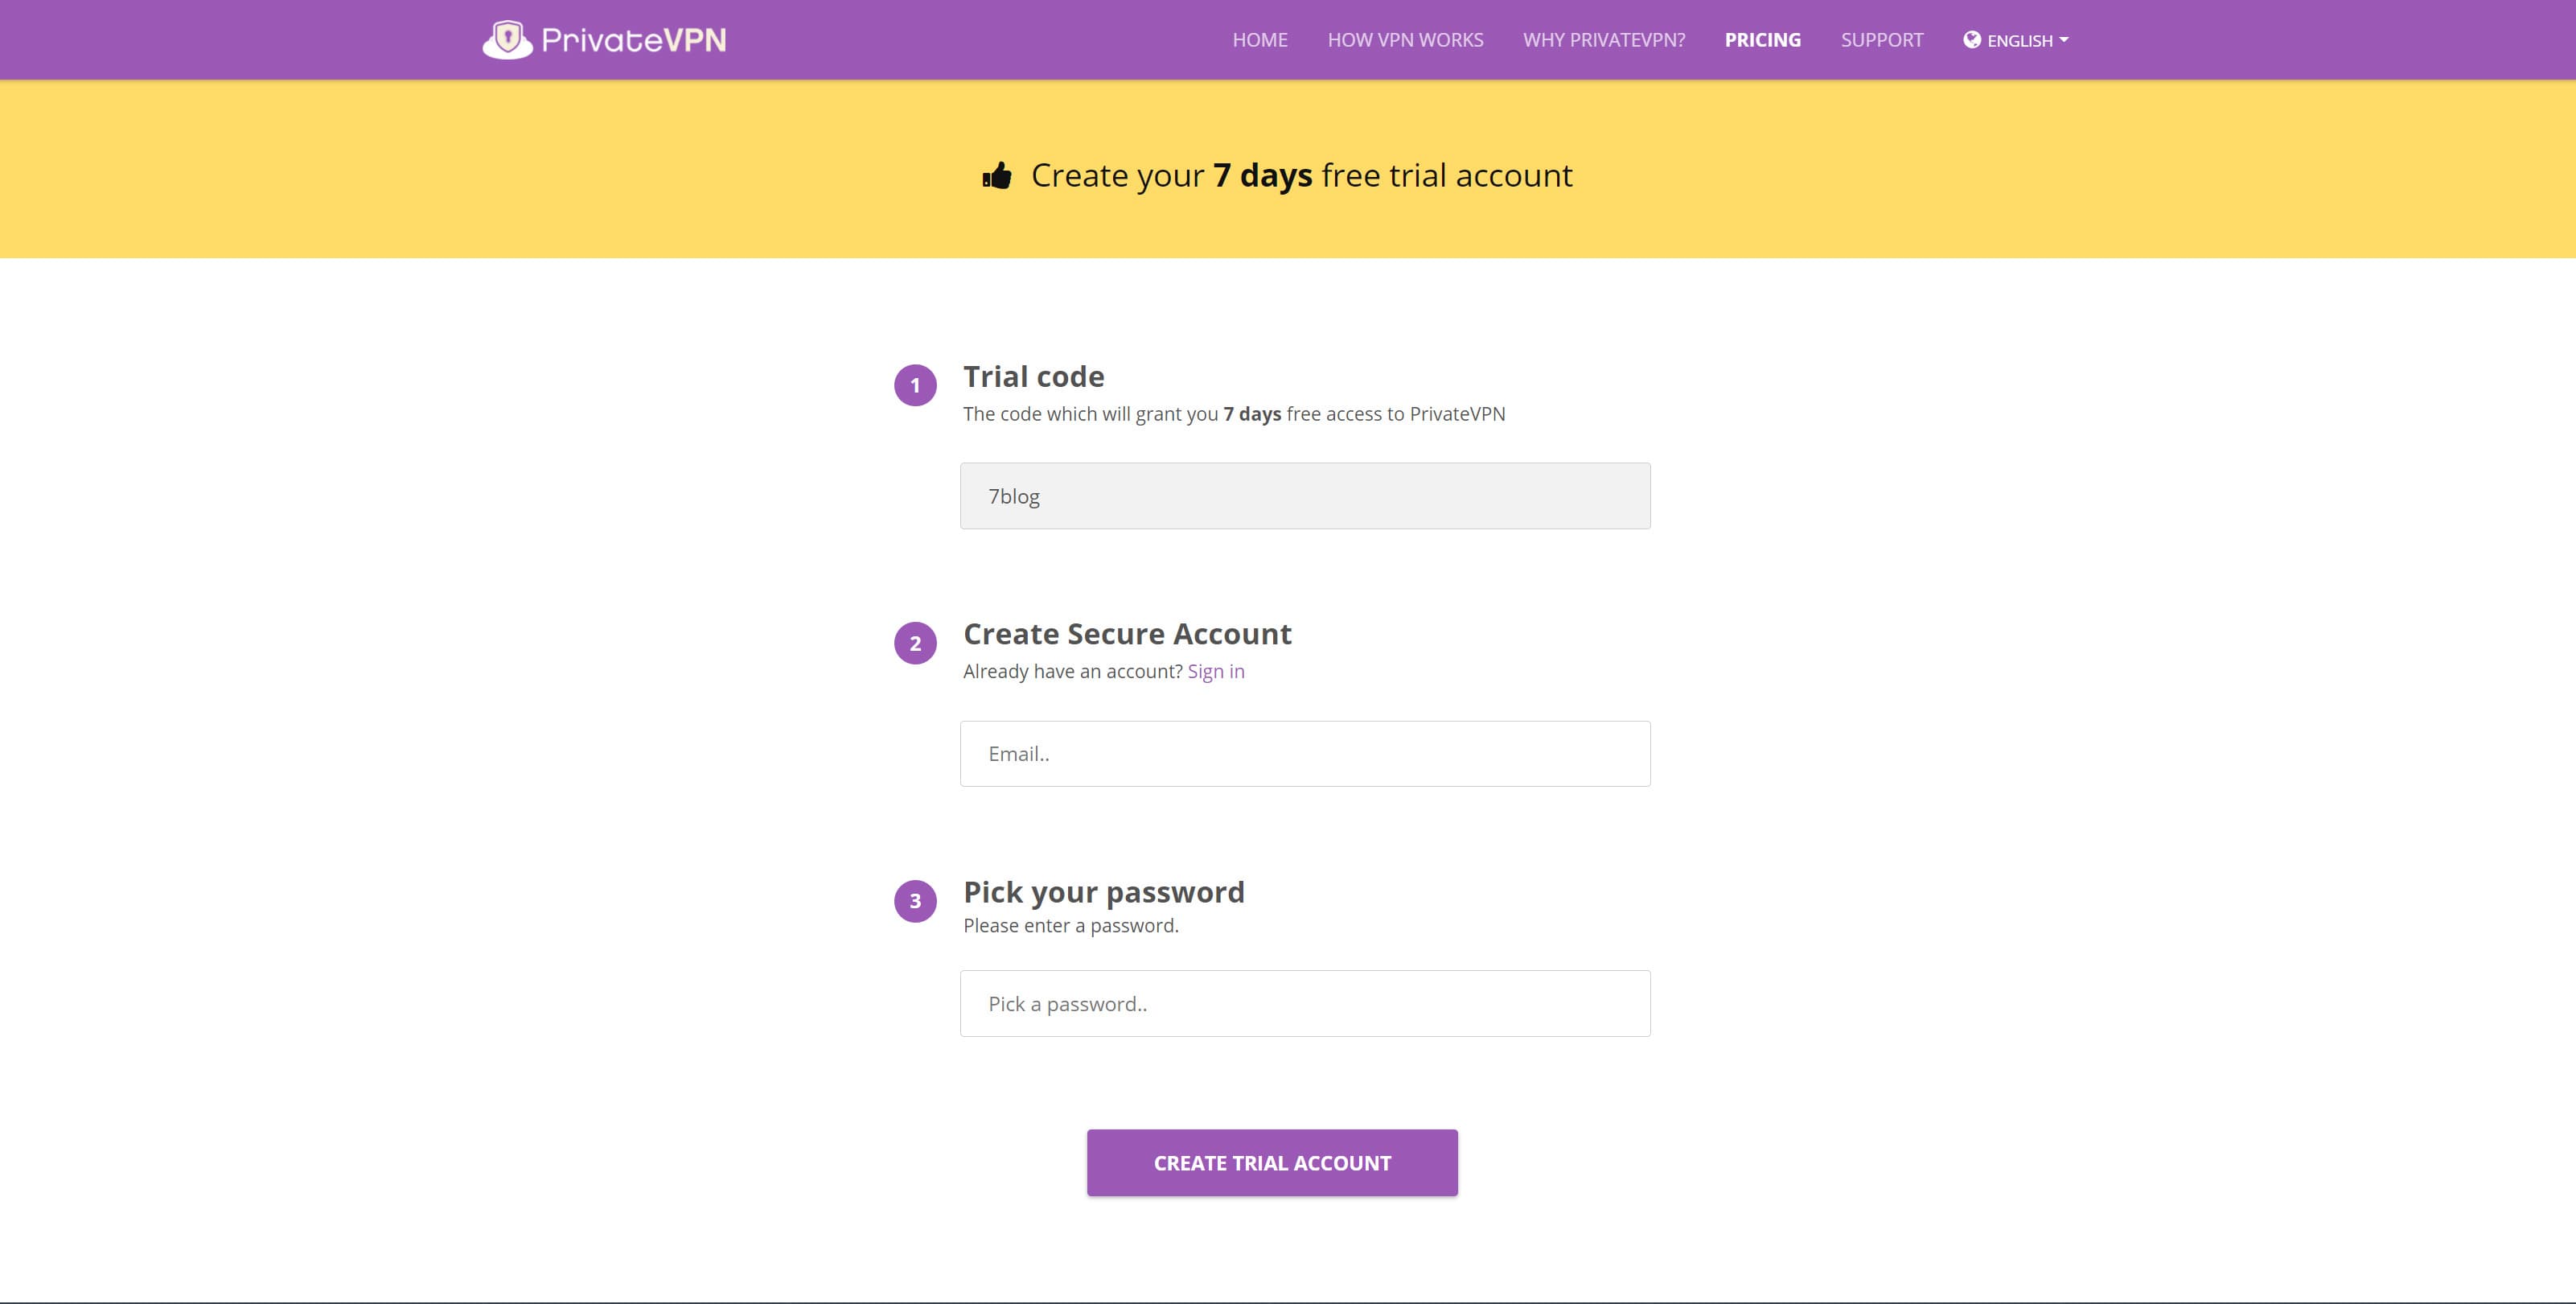This screenshot has height=1304, width=2576.
Task: Click the globe language icon
Action: pos(1971,40)
